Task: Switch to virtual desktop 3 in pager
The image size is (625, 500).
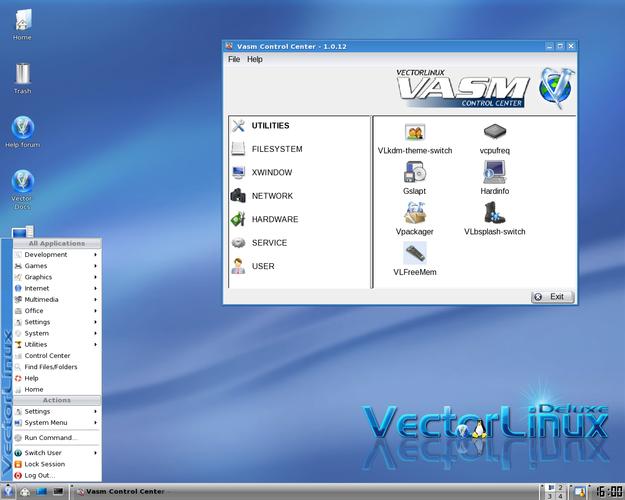Action: (550, 496)
